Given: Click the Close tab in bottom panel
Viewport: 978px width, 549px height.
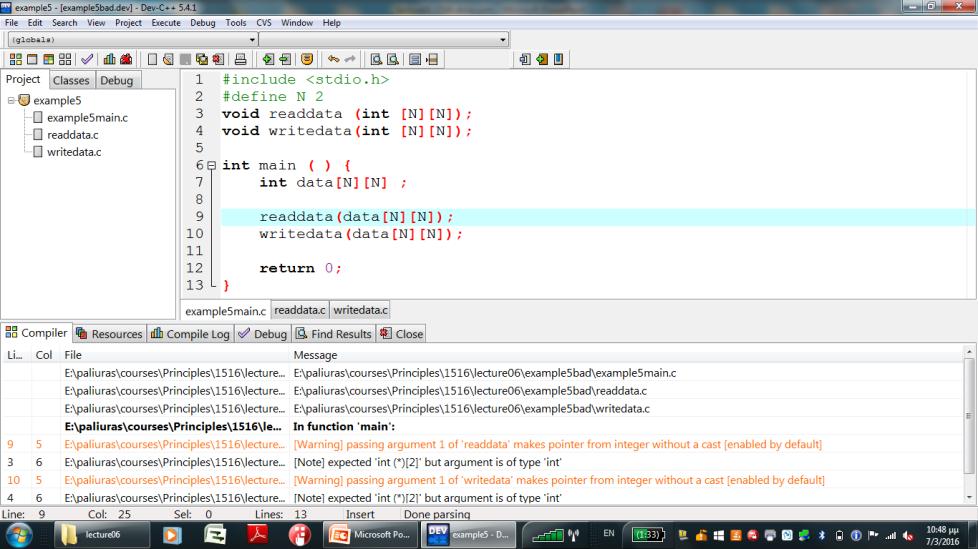Looking at the screenshot, I should (402, 334).
